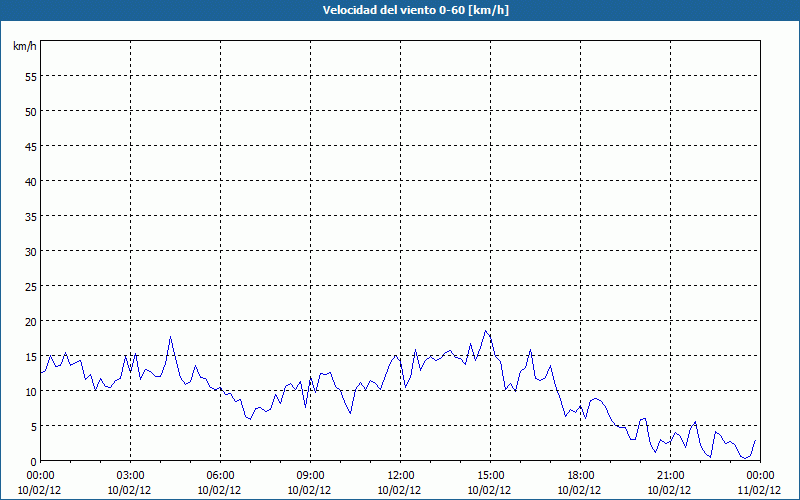The width and height of the screenshot is (800, 500).
Task: Click the y-axis value 10
Action: tap(31, 391)
